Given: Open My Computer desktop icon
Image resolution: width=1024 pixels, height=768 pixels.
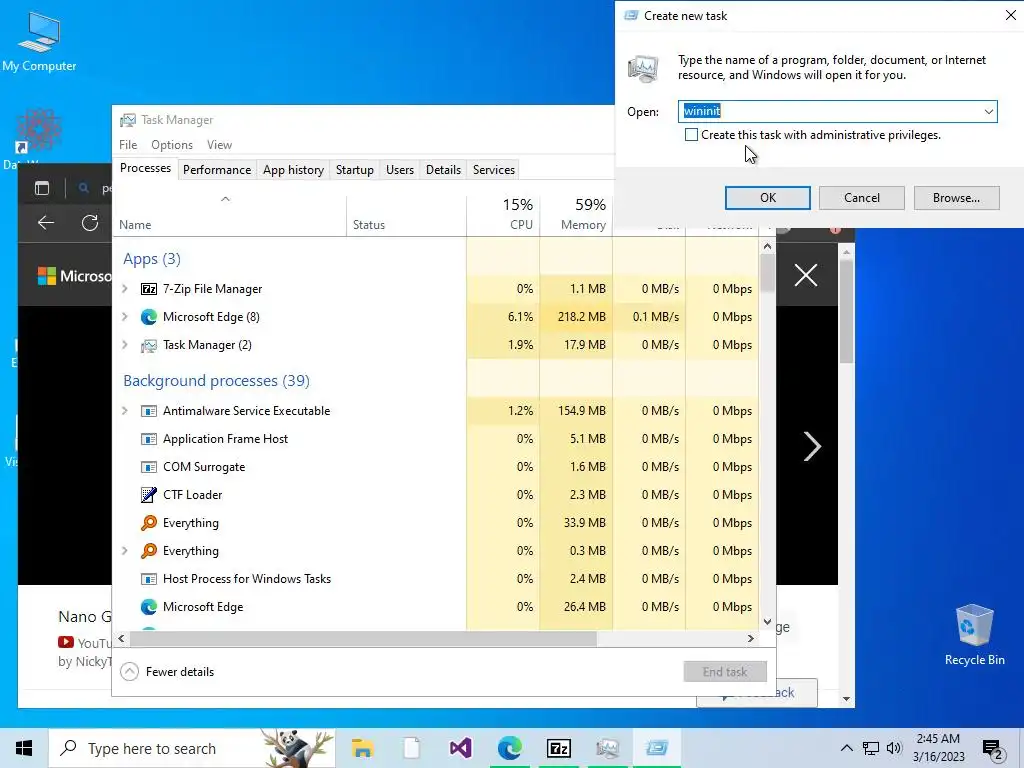Looking at the screenshot, I should (39, 42).
